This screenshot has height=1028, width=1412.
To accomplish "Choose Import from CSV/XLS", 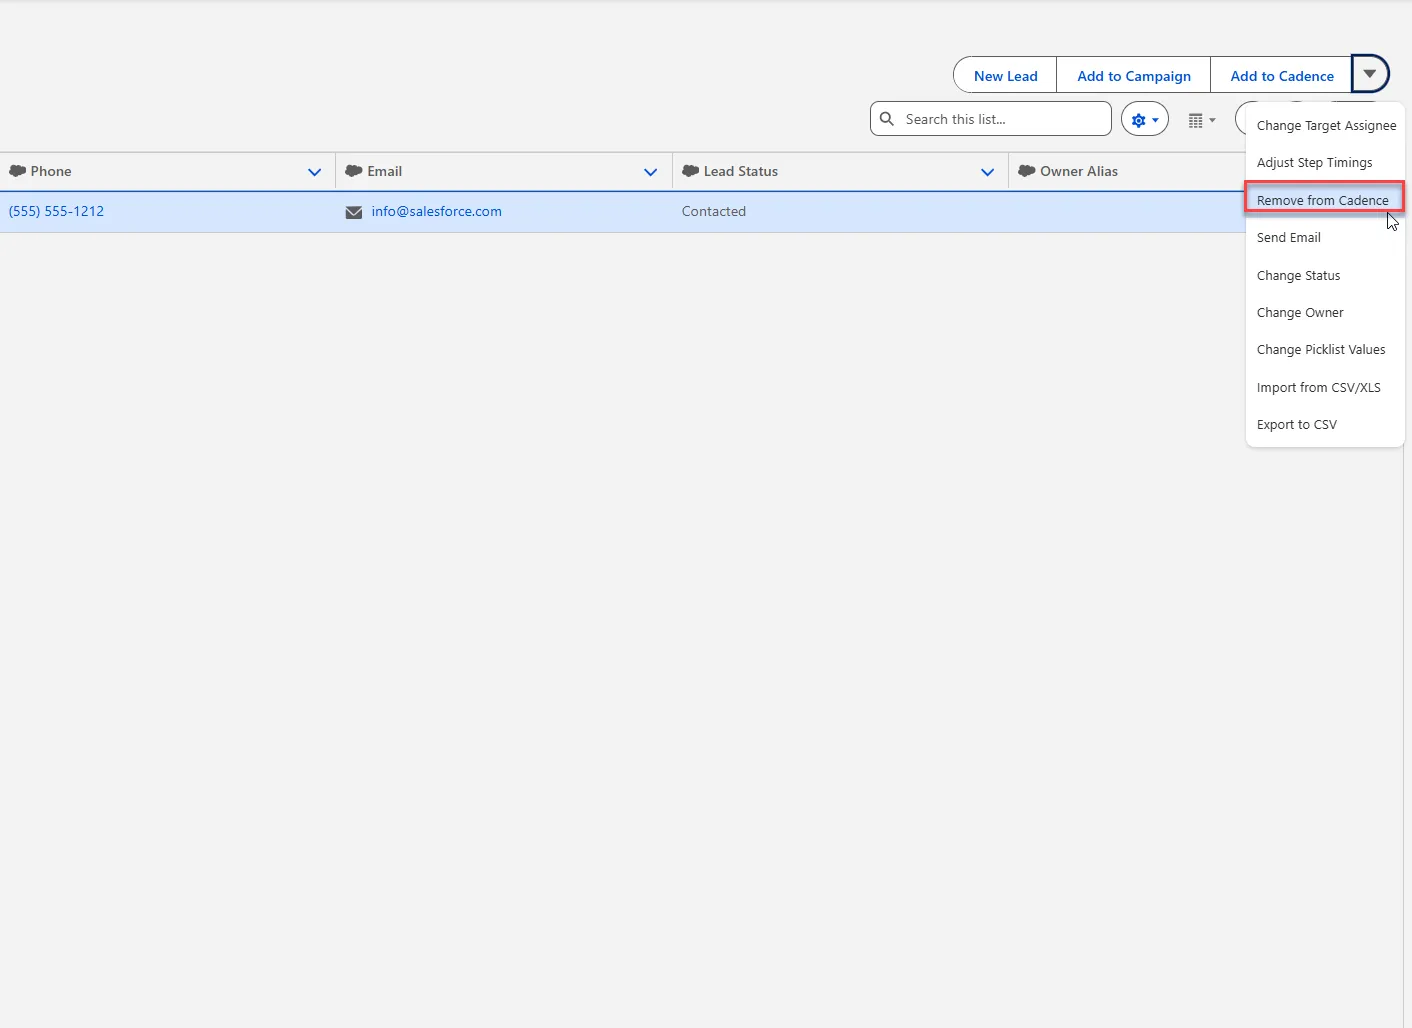I will pyautogui.click(x=1318, y=388).
